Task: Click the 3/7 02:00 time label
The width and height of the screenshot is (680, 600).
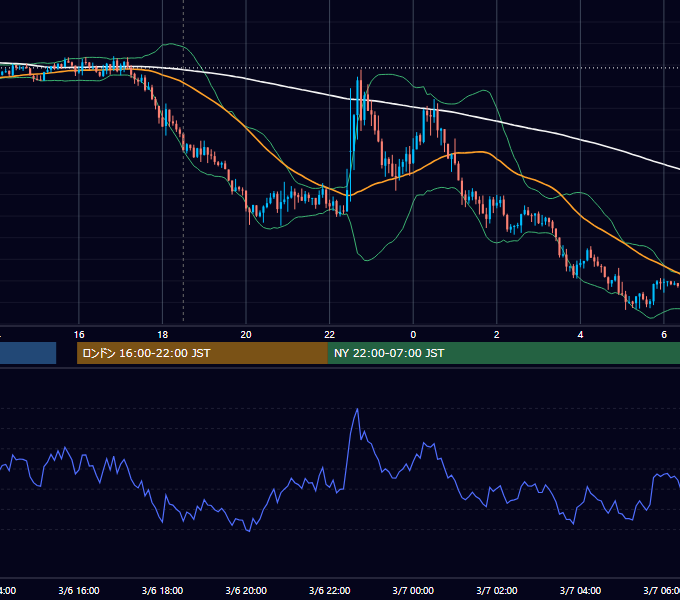Action: coord(497,590)
